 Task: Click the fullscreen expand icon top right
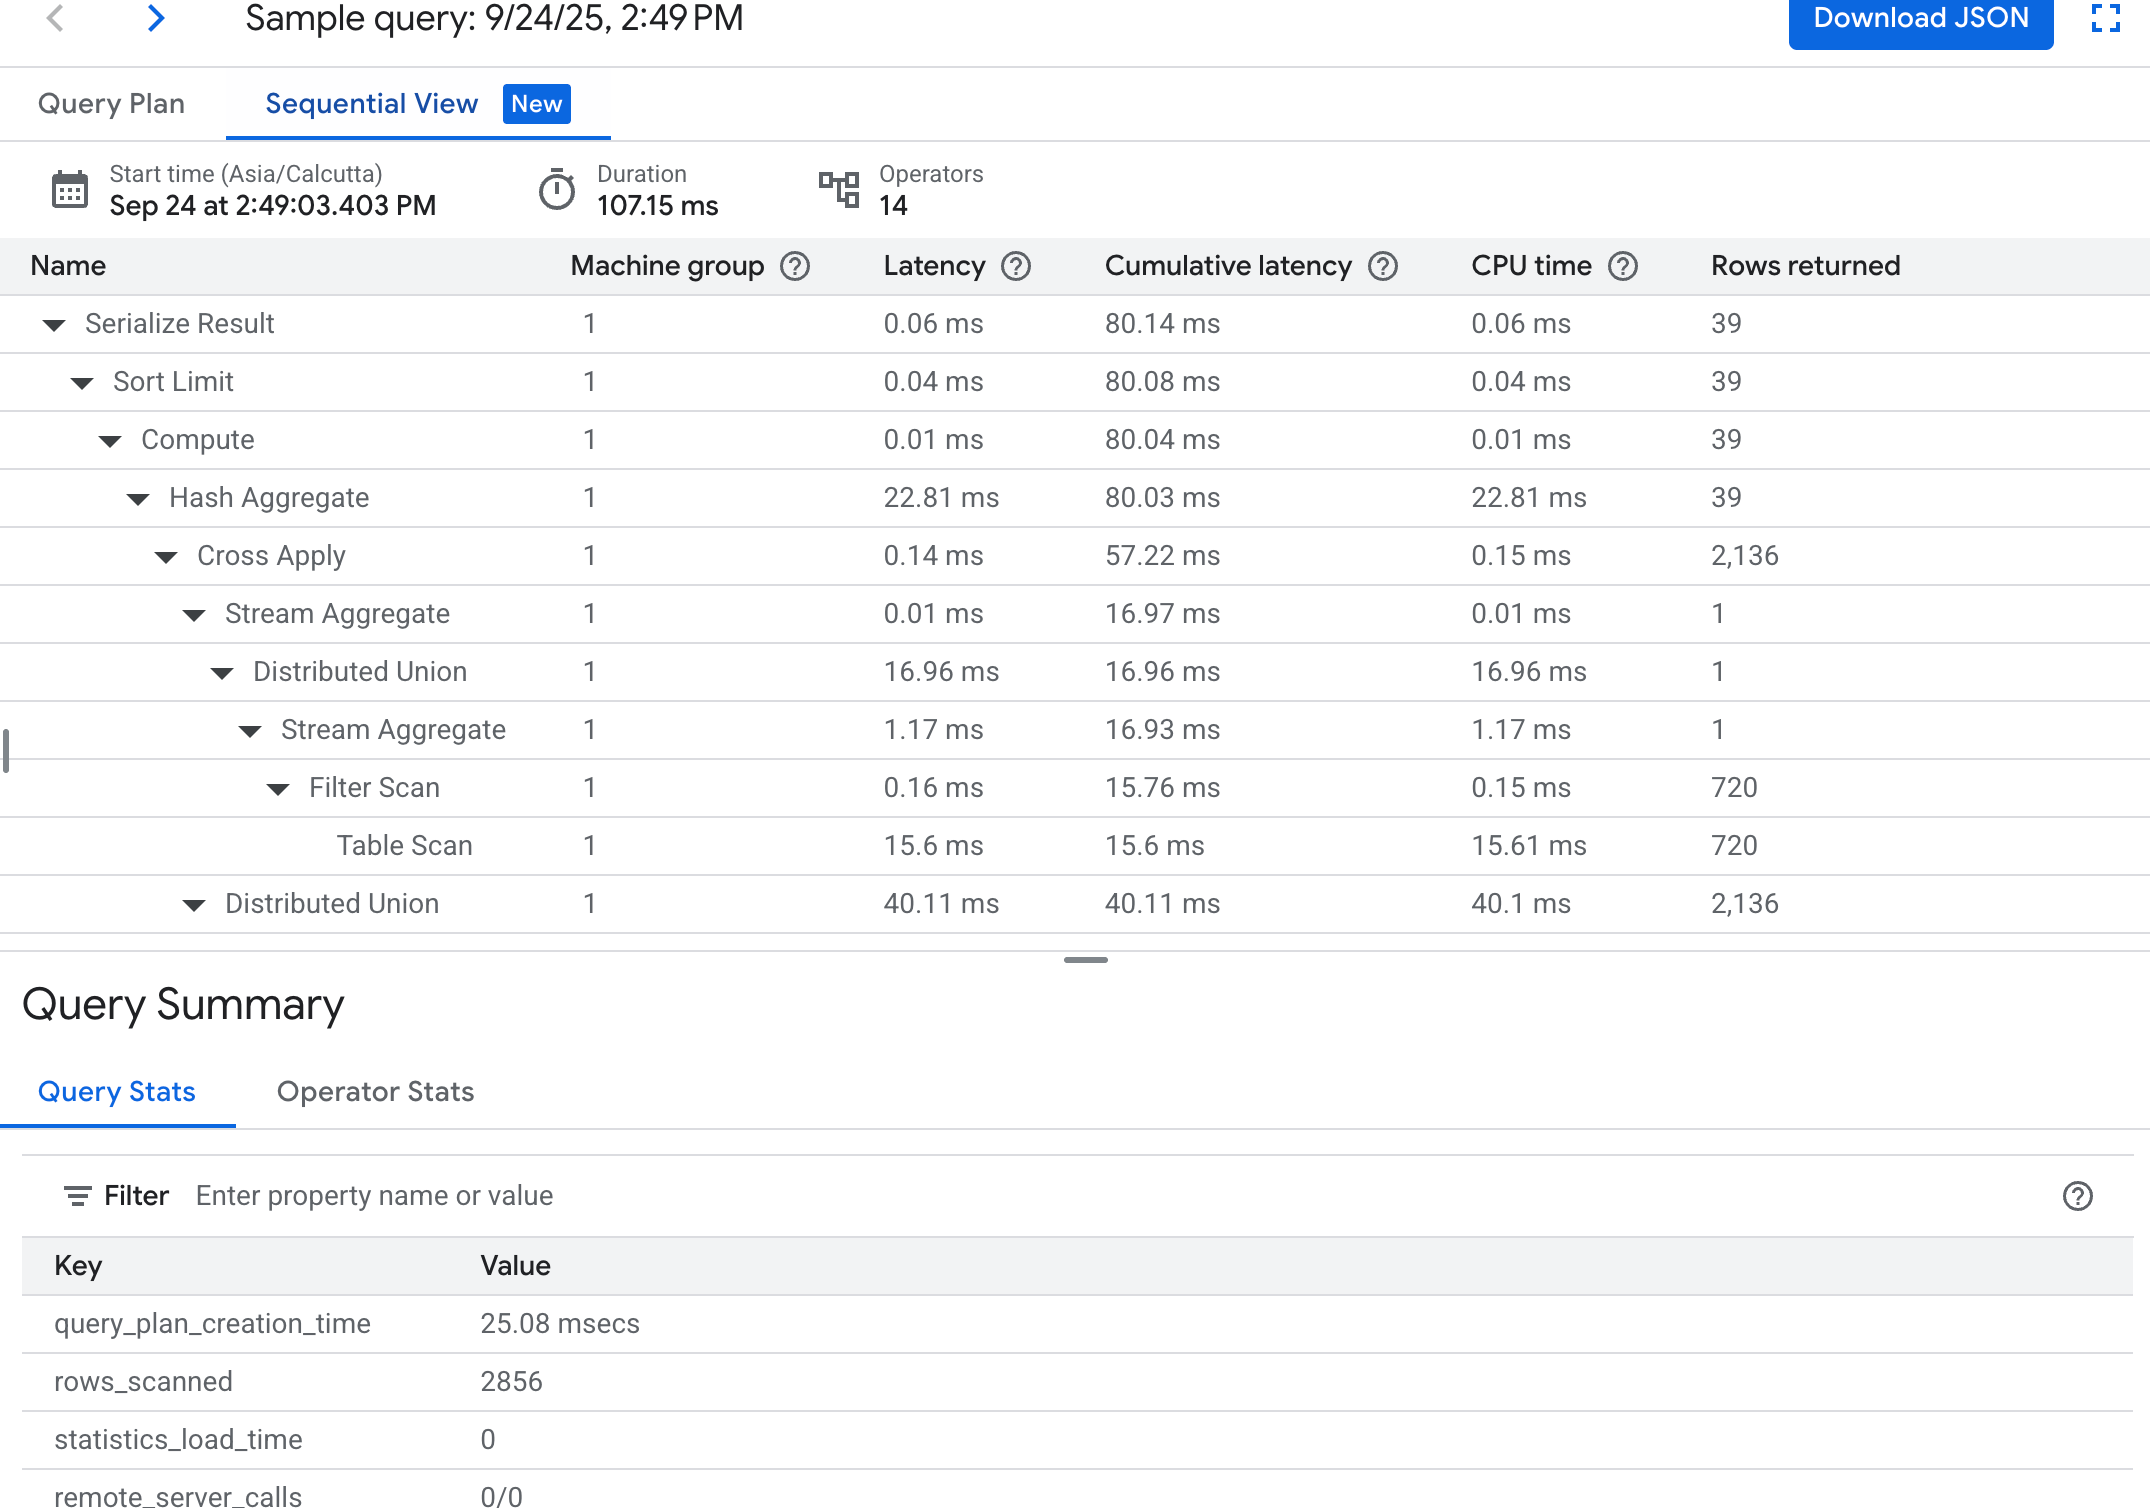point(2105,18)
